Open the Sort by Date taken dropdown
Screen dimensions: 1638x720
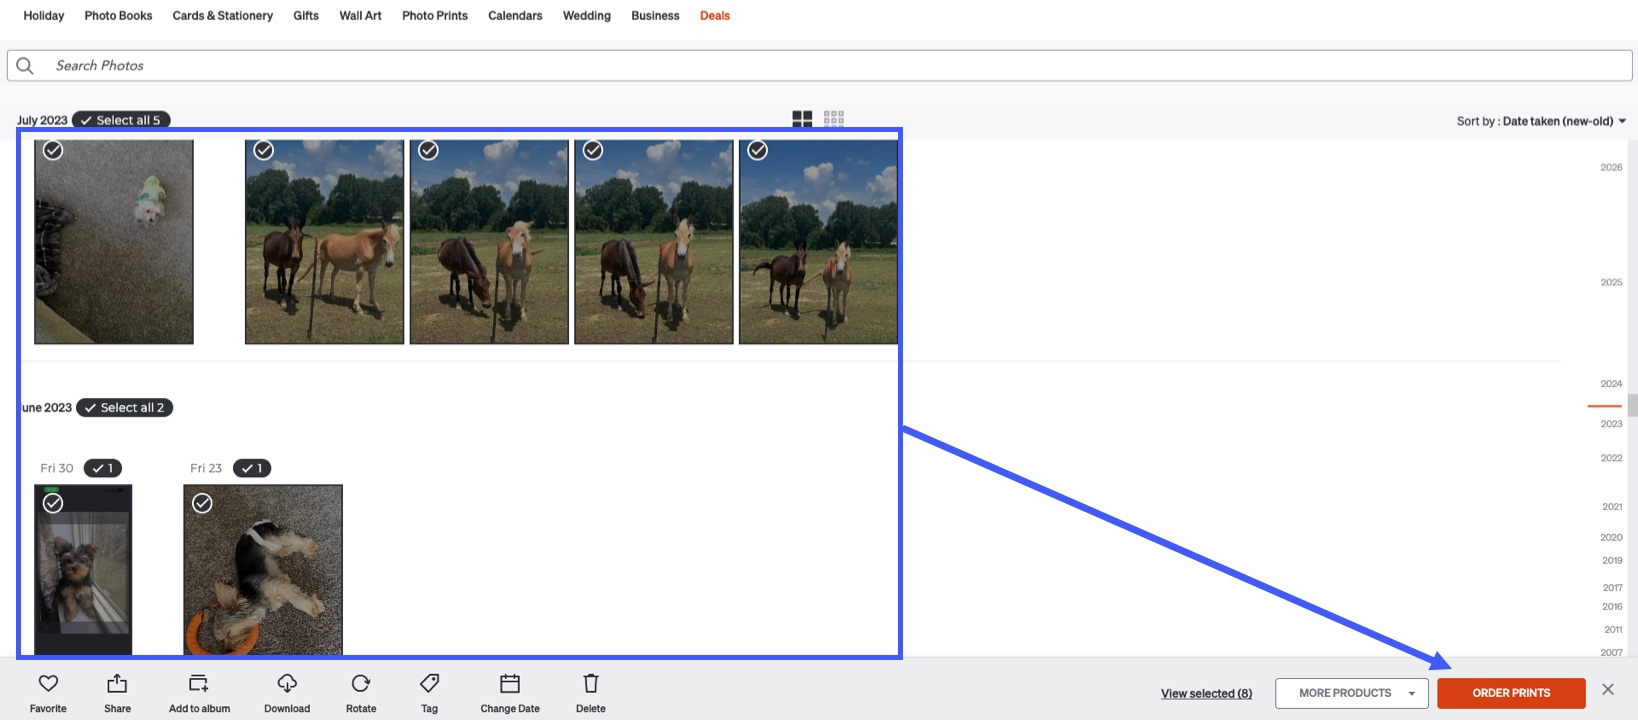(x=1541, y=121)
